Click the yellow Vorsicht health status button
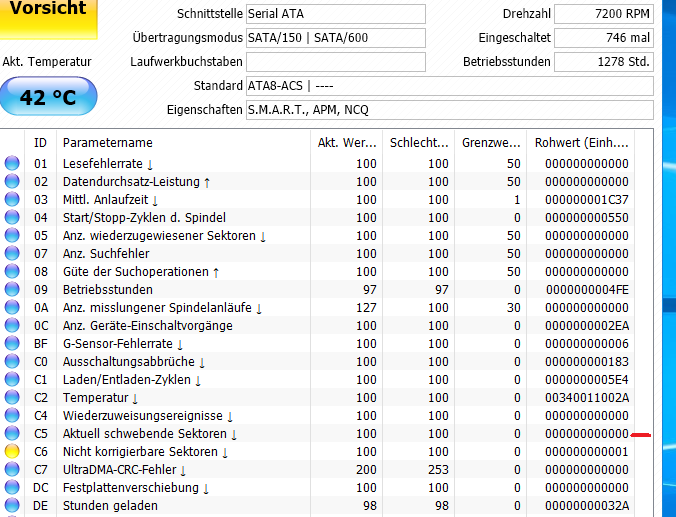 tap(48, 17)
